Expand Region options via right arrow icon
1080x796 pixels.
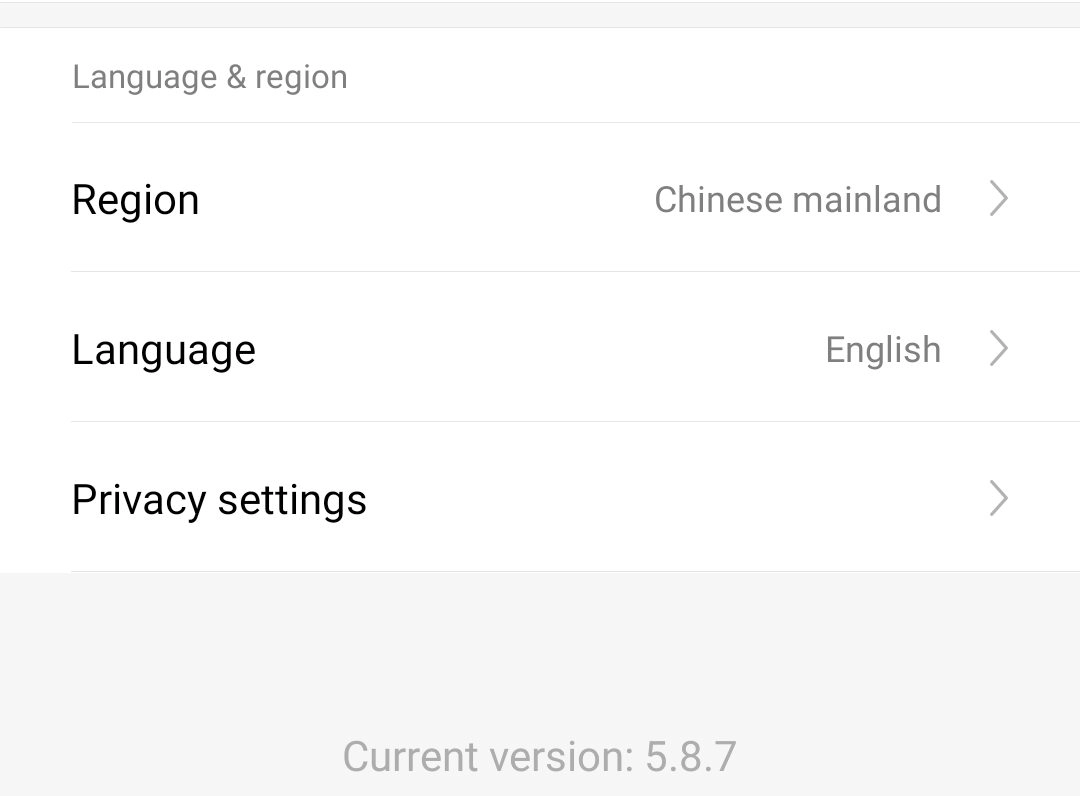point(998,199)
